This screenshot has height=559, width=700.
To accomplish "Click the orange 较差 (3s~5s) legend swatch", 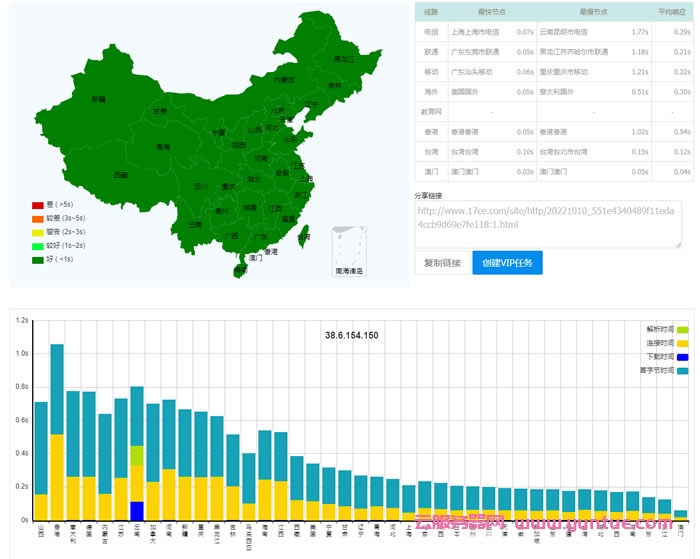I will [x=38, y=217].
